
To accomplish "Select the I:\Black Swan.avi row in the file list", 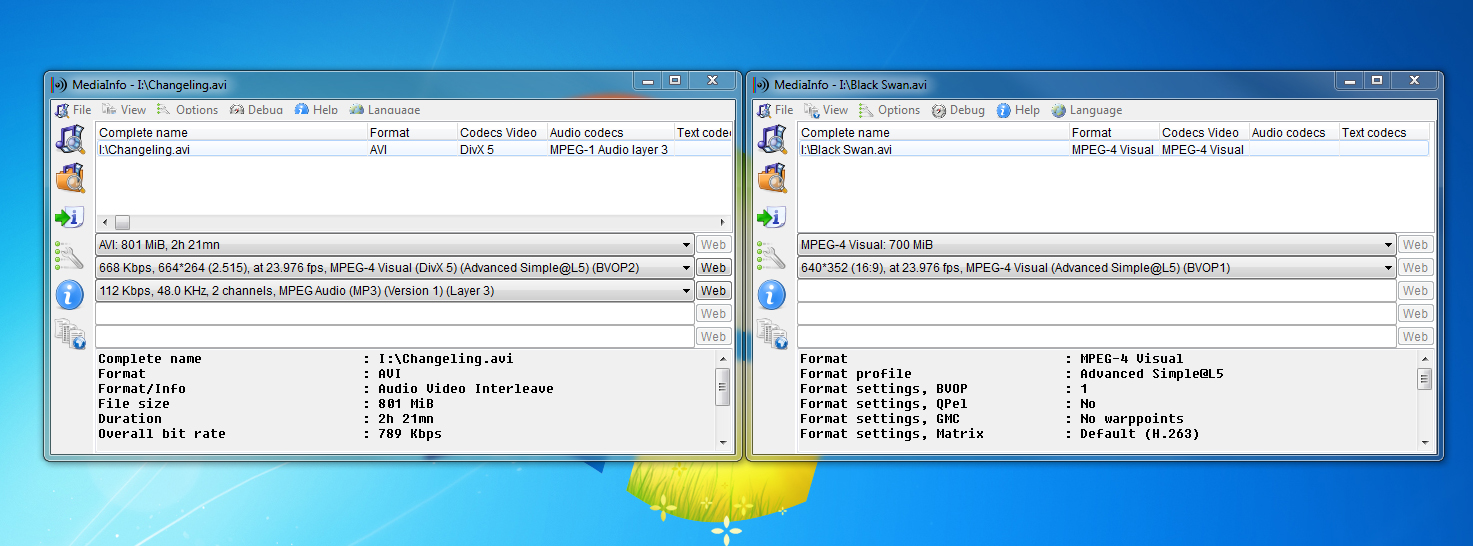I will (x=1113, y=149).
